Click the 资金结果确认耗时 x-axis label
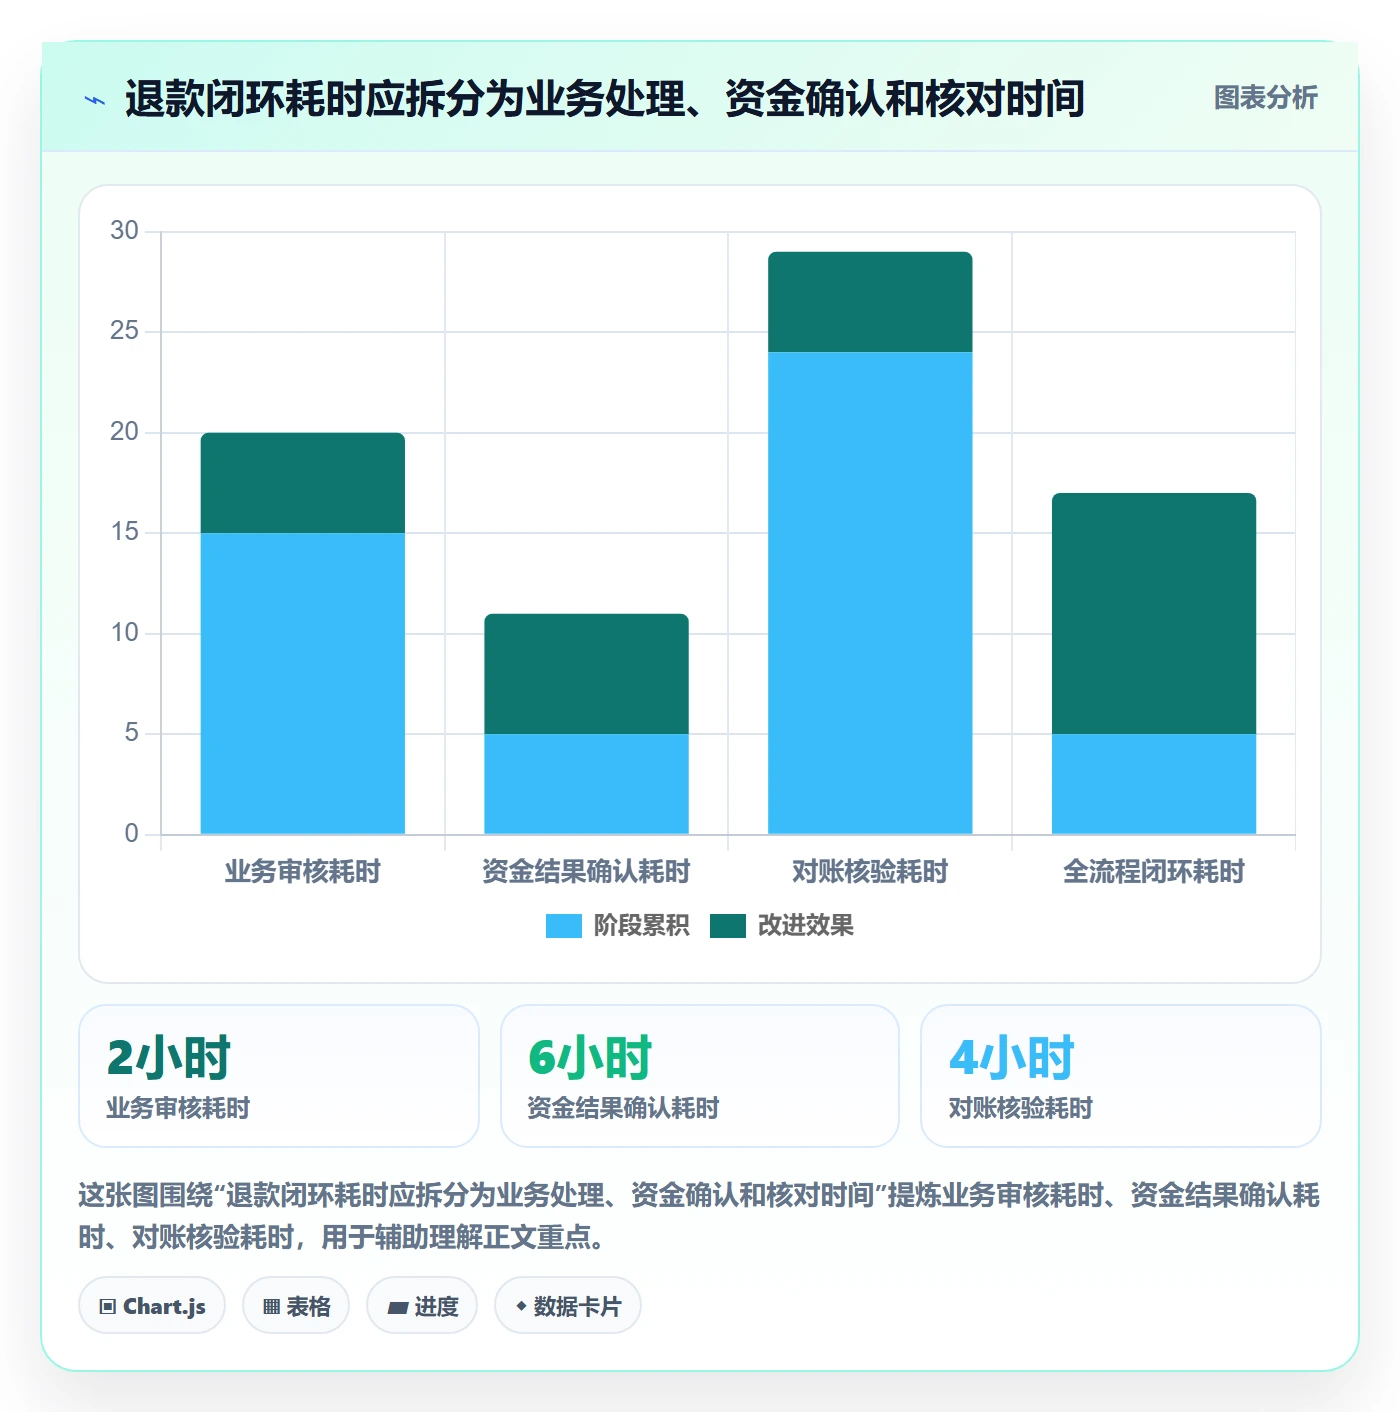 tap(587, 872)
